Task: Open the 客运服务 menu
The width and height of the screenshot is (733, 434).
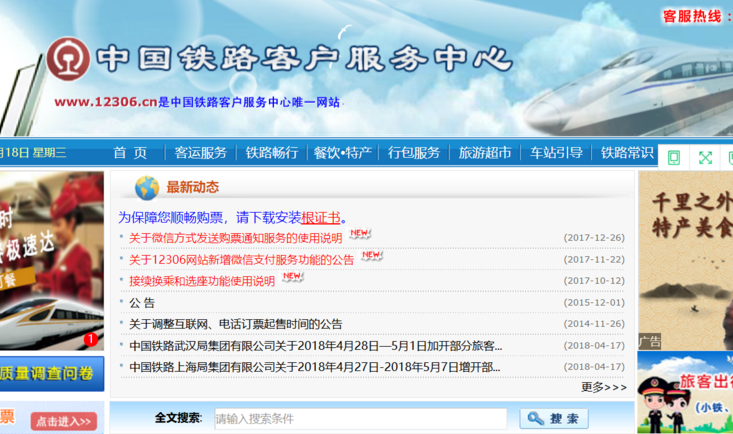Action: pos(201,152)
